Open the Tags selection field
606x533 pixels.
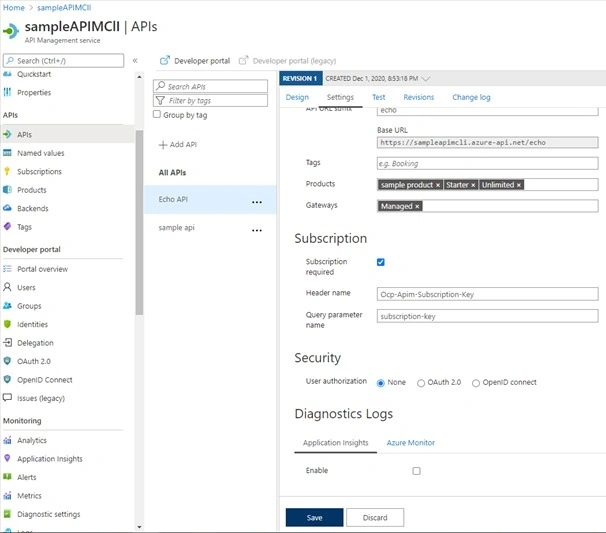487,163
